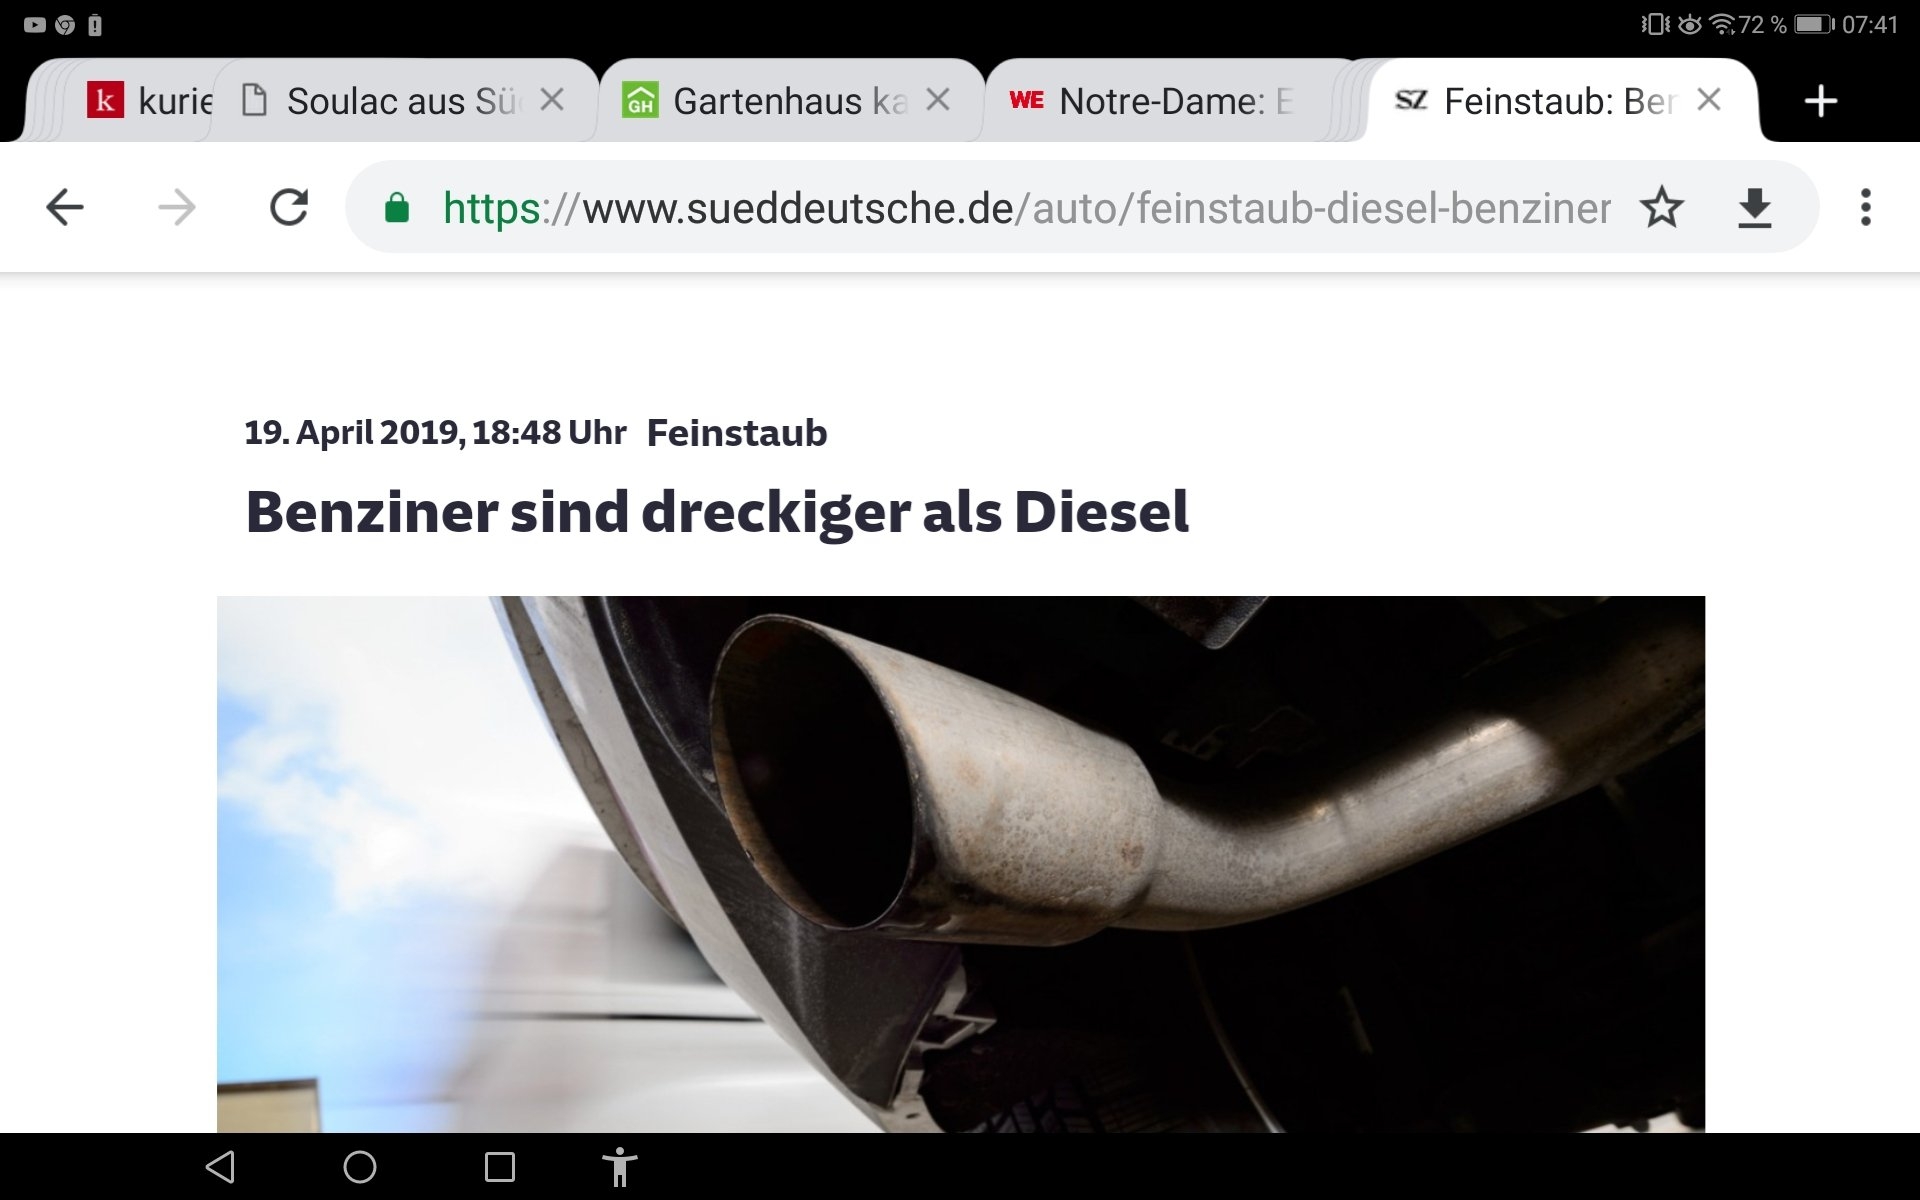View site security via padlock icon
The image size is (1920, 1200).
[x=397, y=208]
